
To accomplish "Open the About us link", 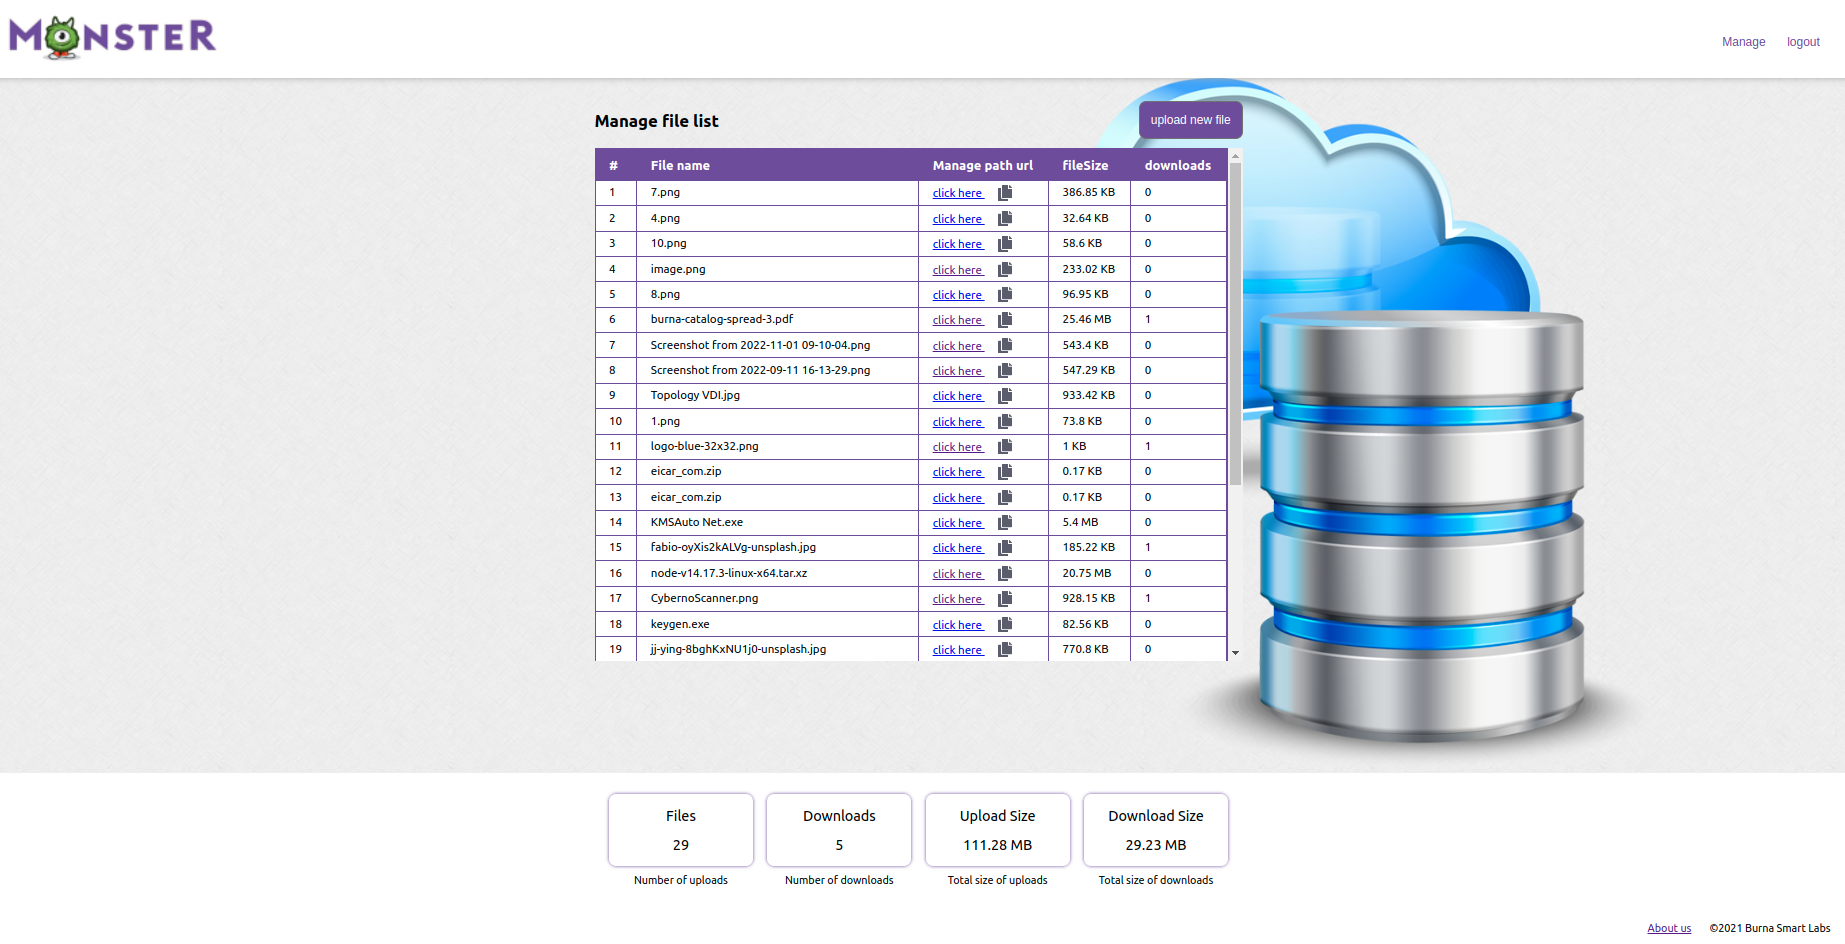I will click(1669, 928).
